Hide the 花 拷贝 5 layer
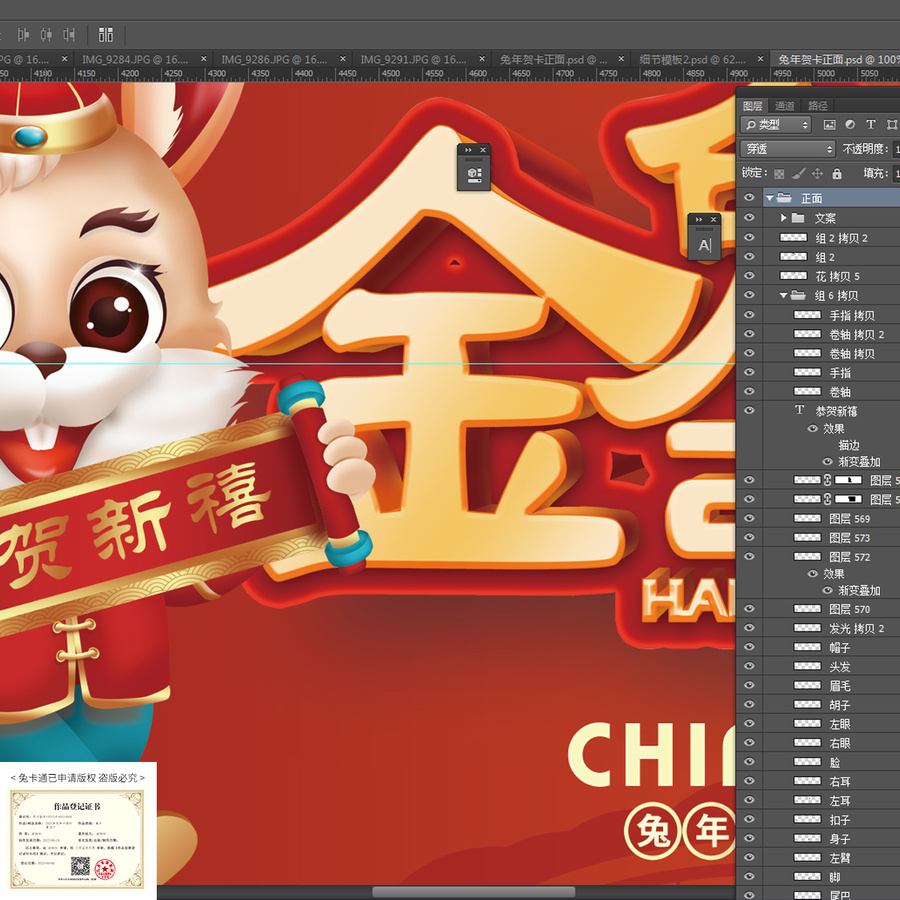 point(749,276)
